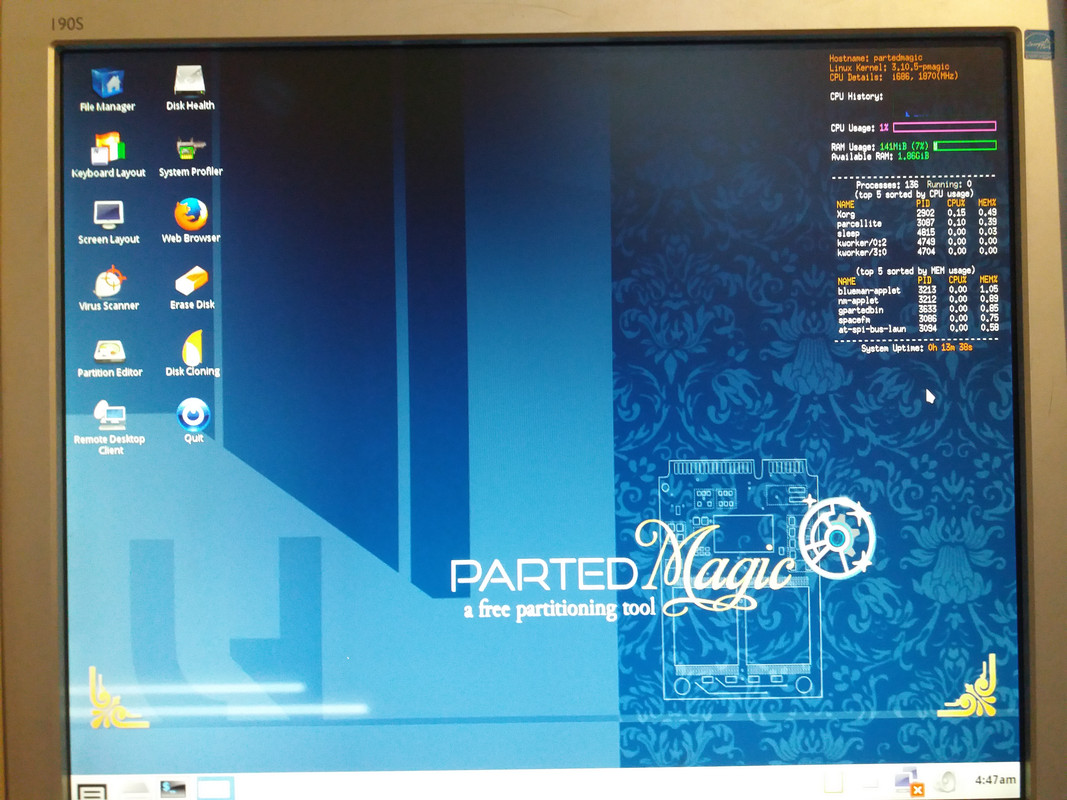Click the 'System Uptime' readout
This screenshot has width=1067, height=800.
tap(916, 348)
